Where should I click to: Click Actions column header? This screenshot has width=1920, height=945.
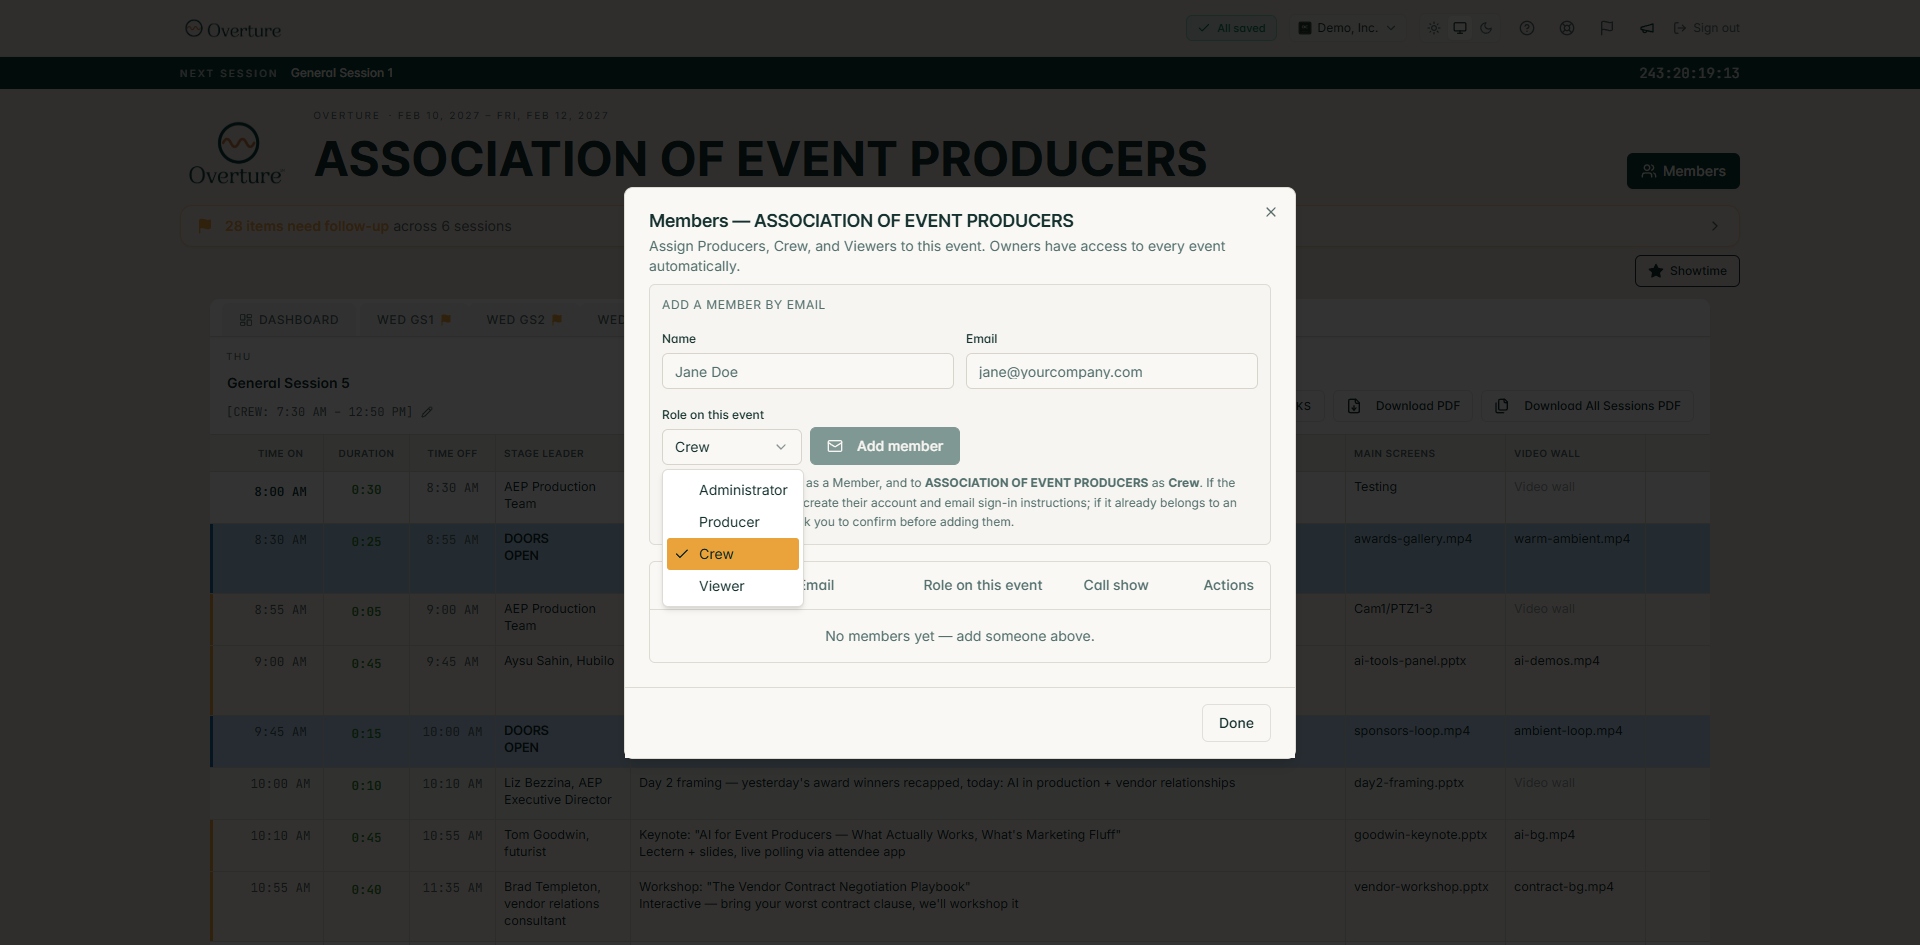1228,585
